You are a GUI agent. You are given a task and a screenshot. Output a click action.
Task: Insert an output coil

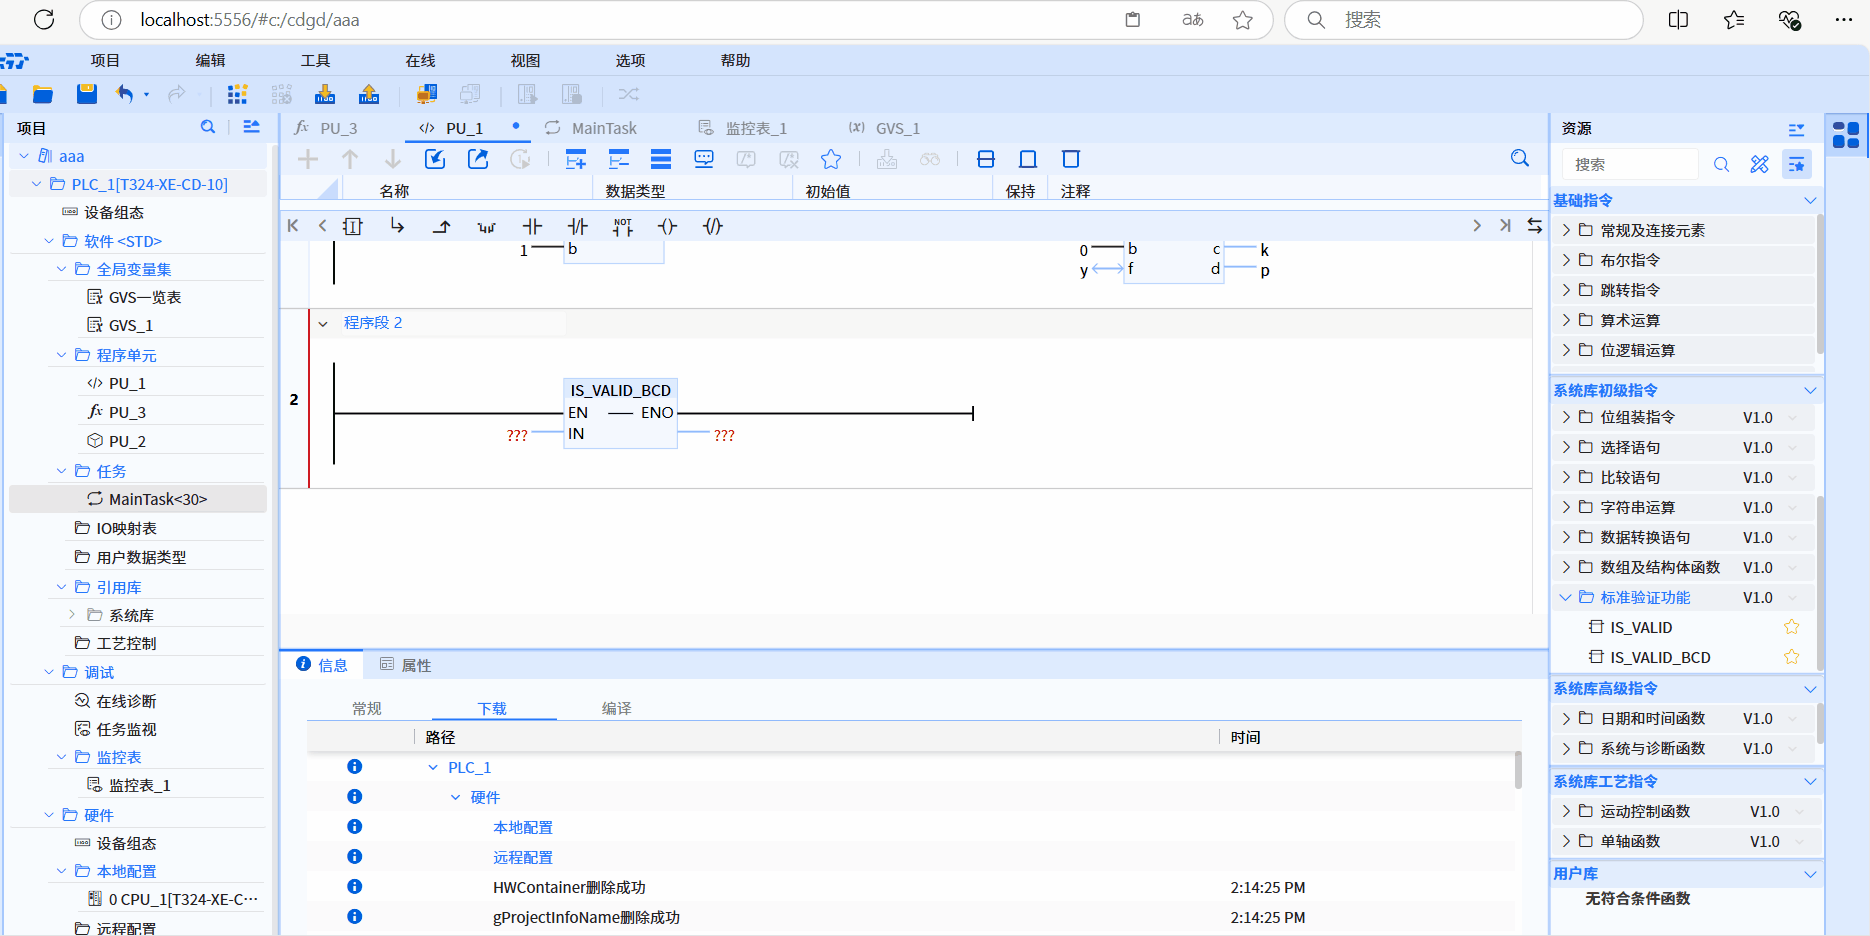pos(667,226)
